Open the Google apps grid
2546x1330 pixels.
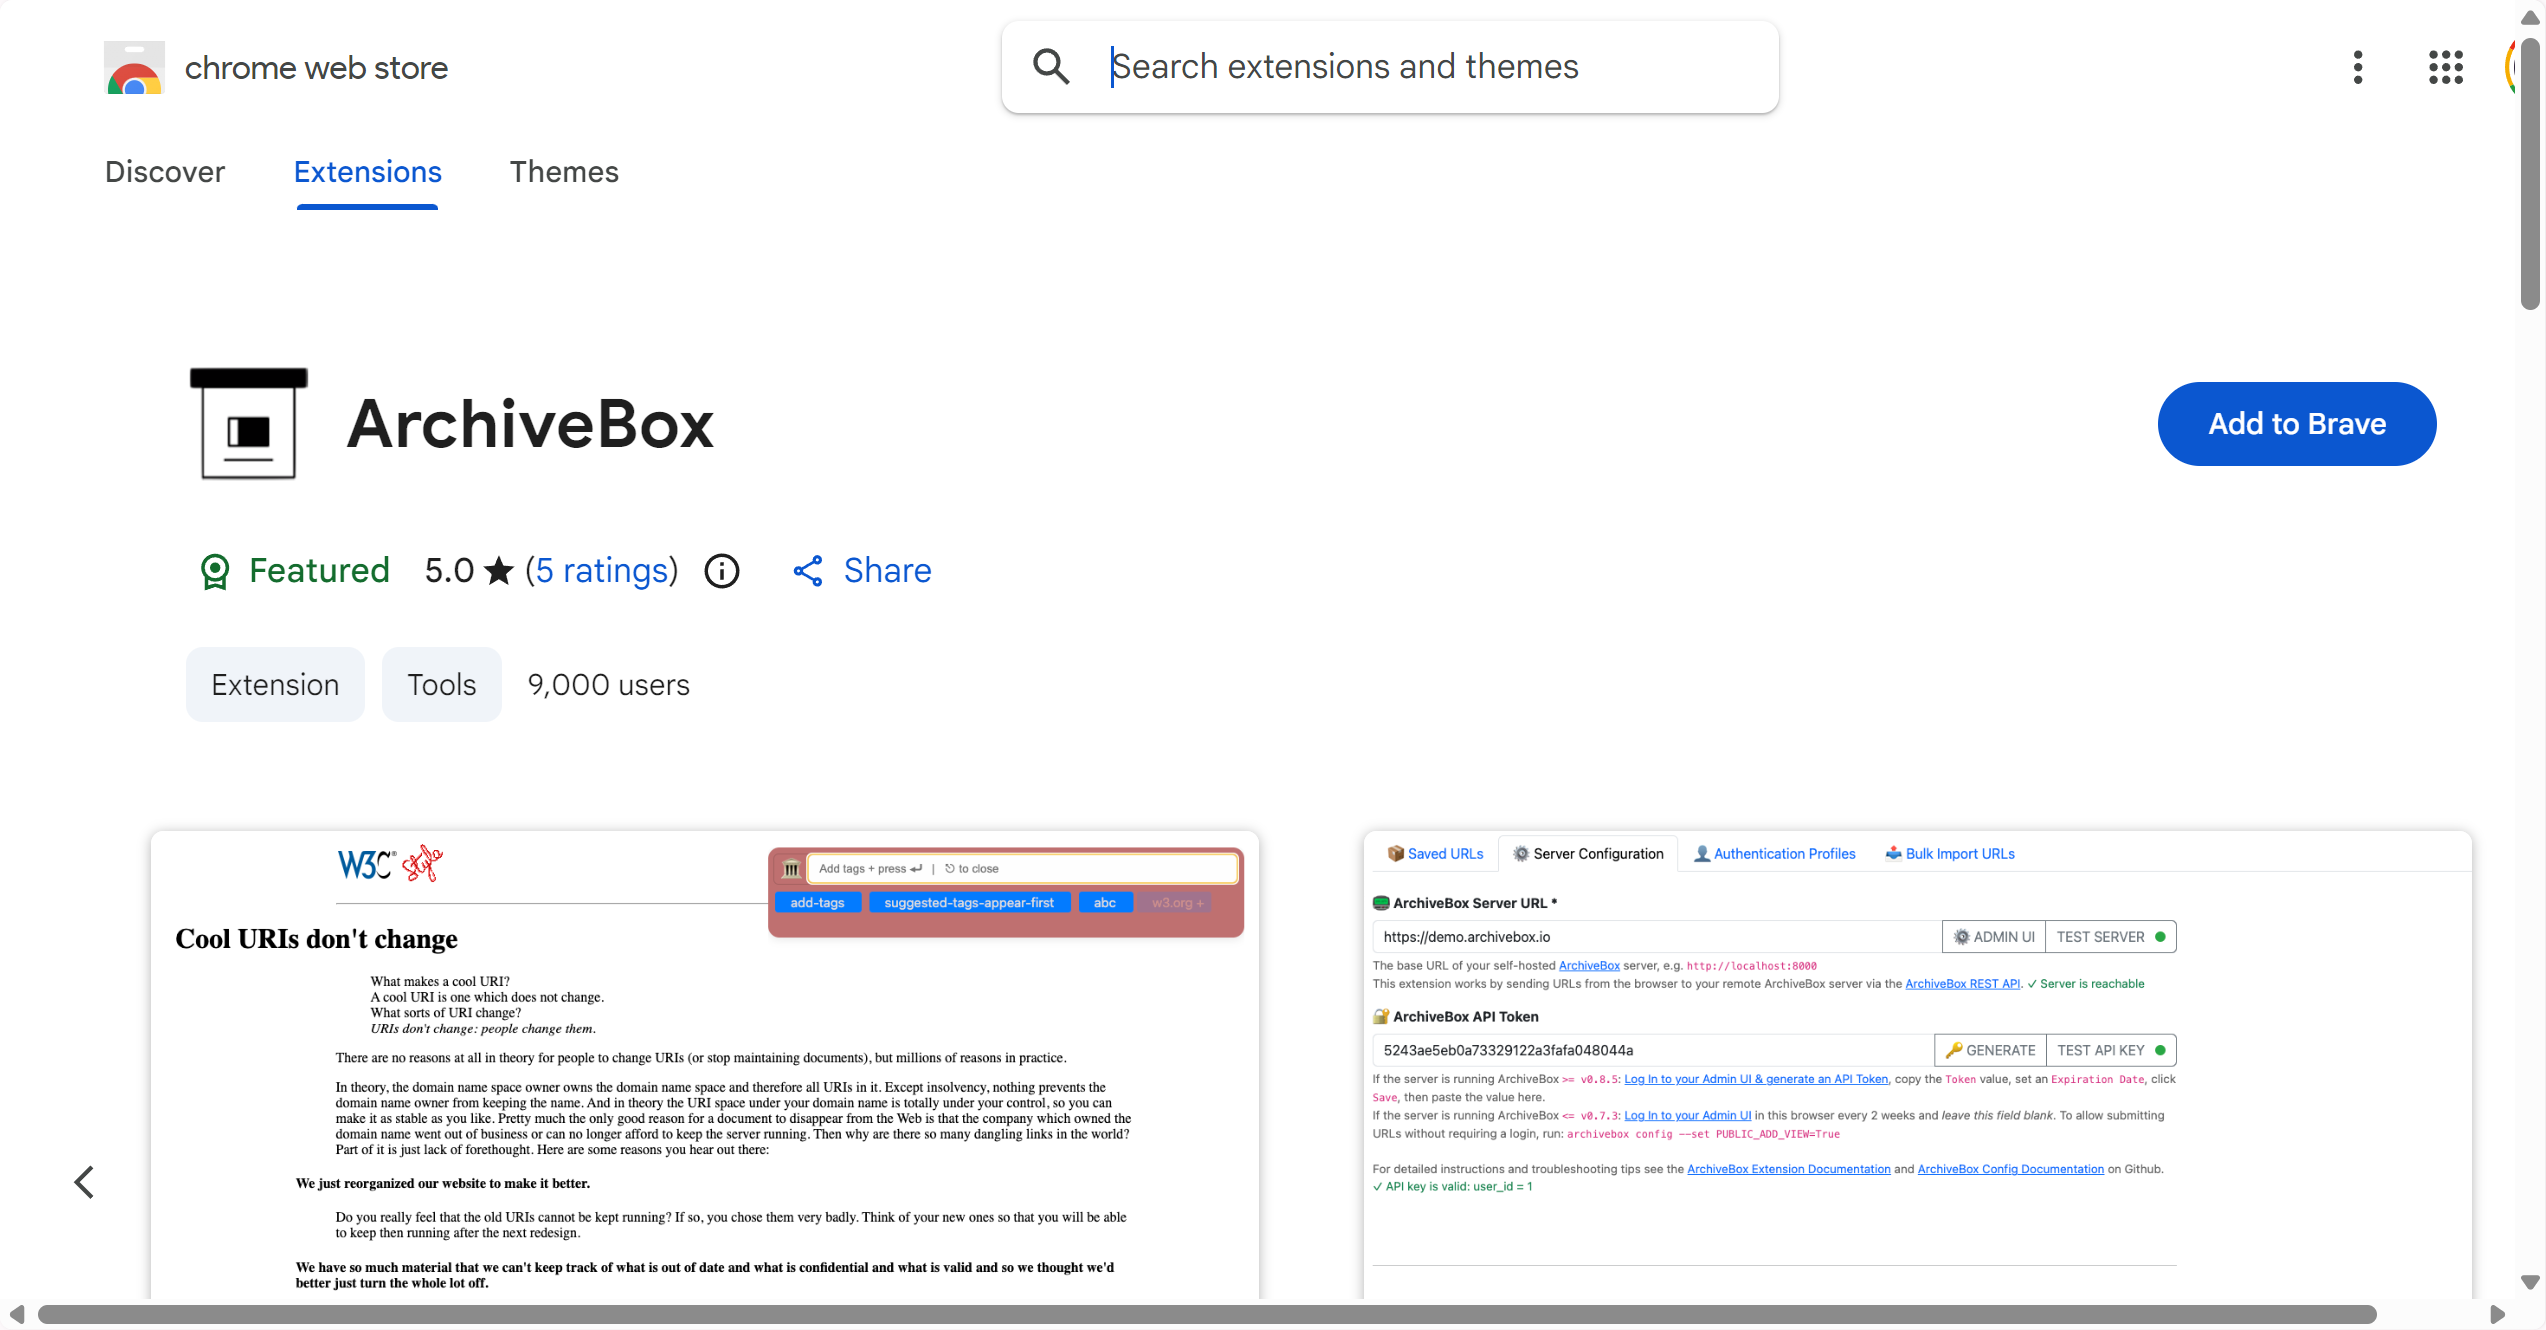(2446, 67)
